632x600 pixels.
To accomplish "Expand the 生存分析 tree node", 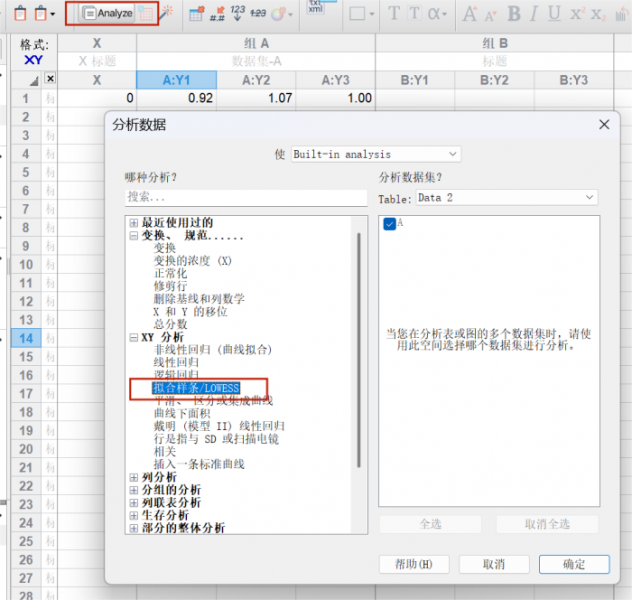I will tap(133, 515).
